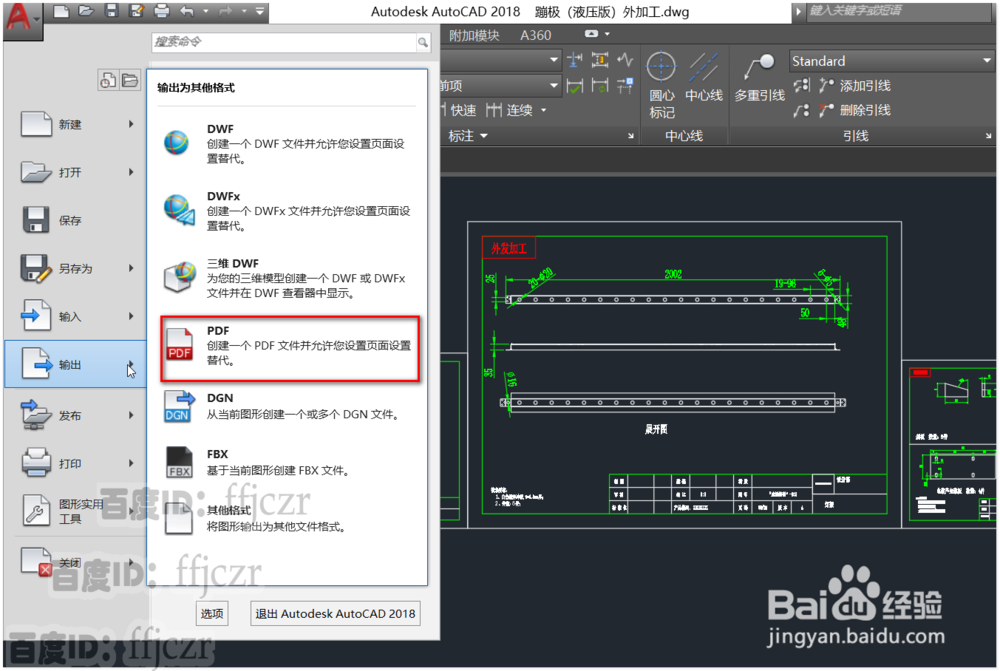Click the dimension break icon

pos(574,61)
